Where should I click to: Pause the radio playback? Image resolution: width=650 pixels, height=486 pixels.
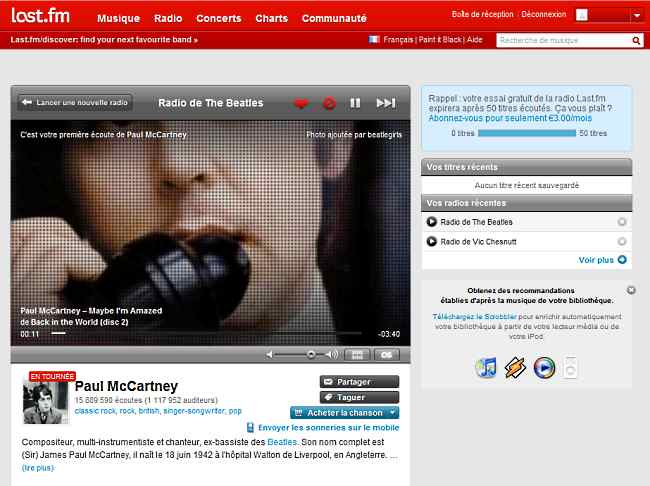coord(355,103)
